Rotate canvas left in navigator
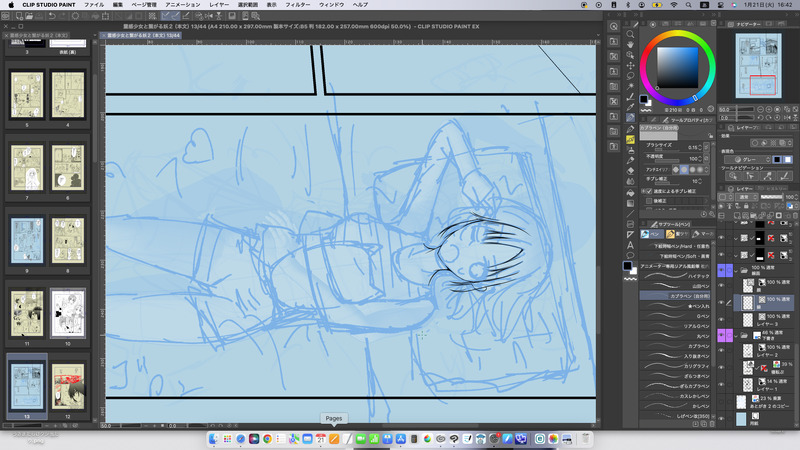The height and width of the screenshot is (450, 800). pos(761,117)
